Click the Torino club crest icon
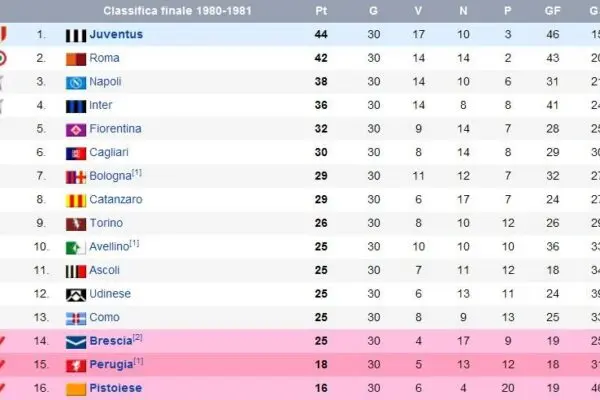 pyautogui.click(x=75, y=223)
